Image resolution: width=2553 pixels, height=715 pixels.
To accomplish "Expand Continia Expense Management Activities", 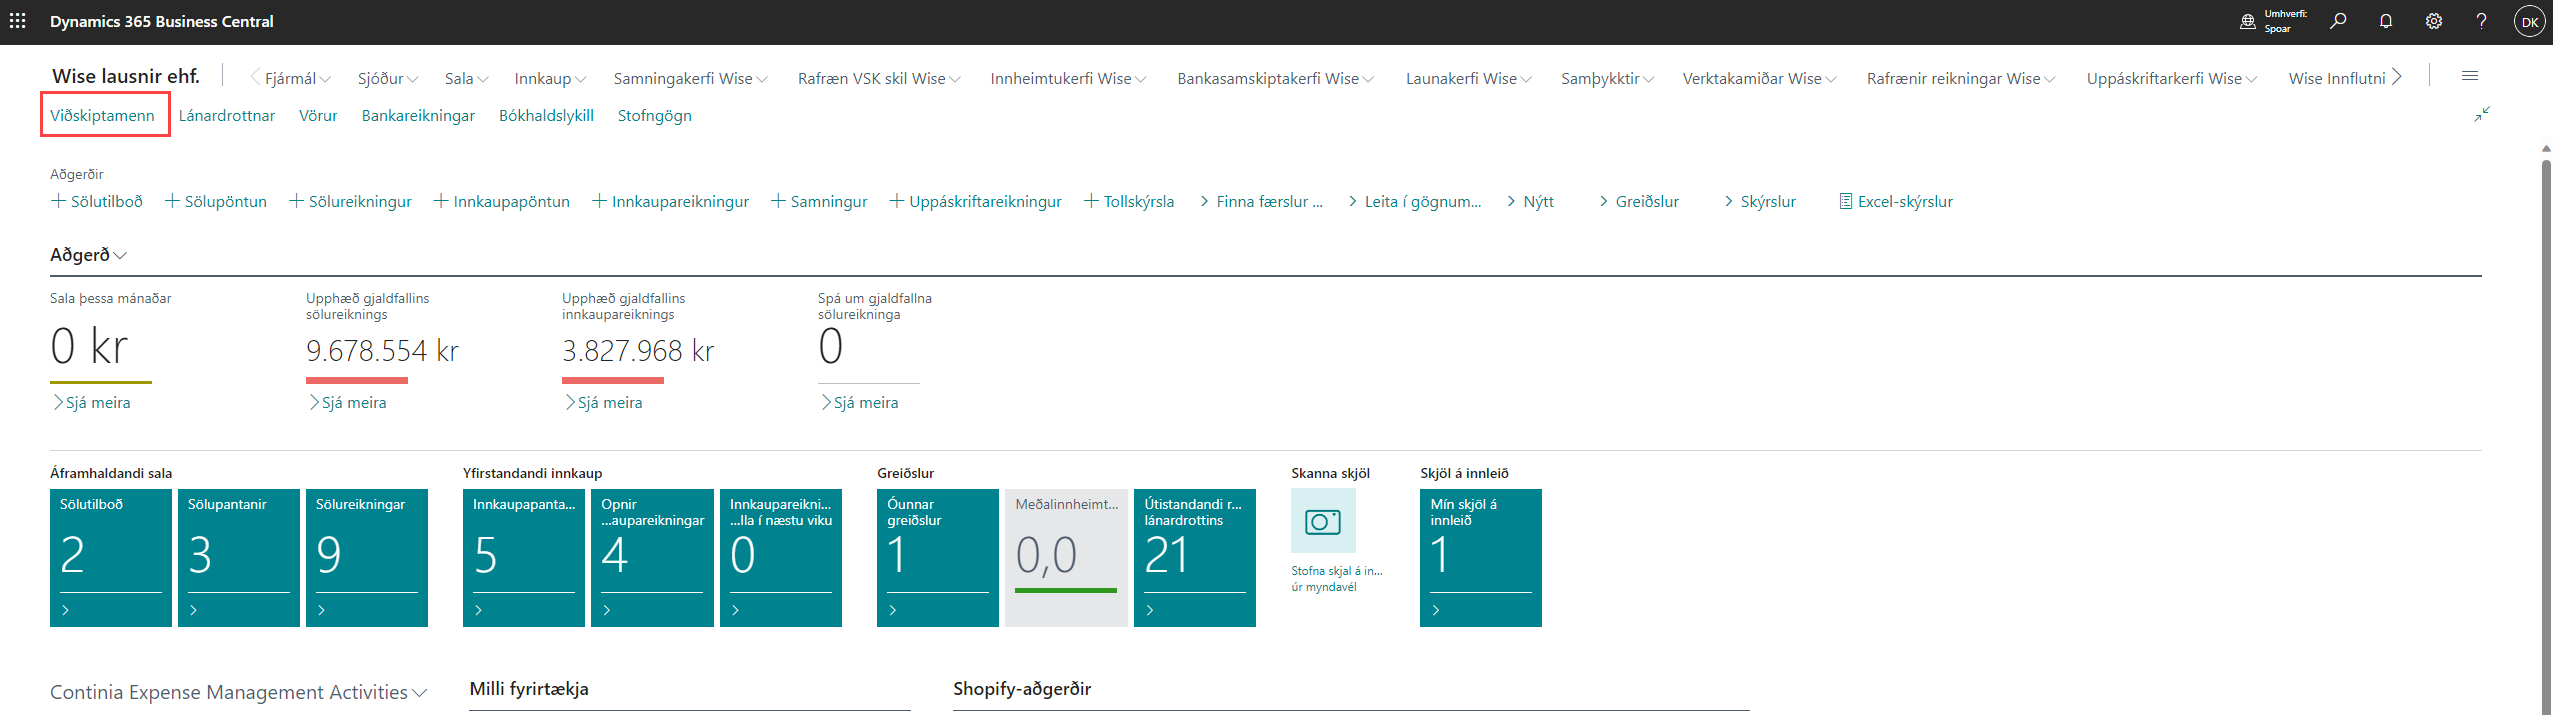I will [x=238, y=692].
